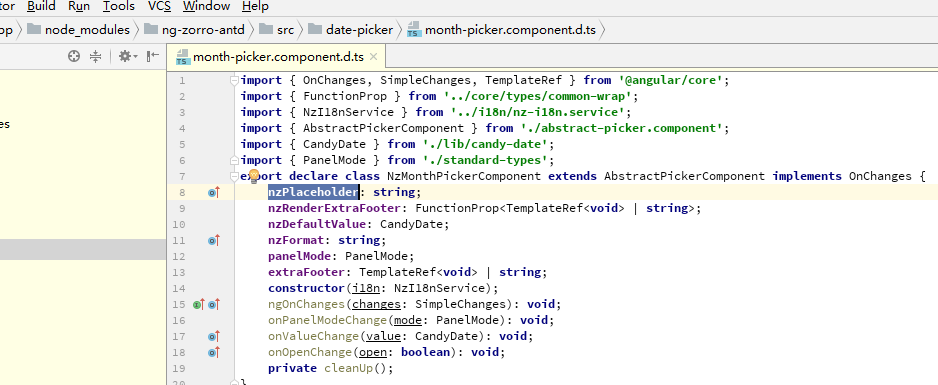Click the '../core/types/common-wrap' import path
The width and height of the screenshot is (938, 385).
[x=538, y=96]
